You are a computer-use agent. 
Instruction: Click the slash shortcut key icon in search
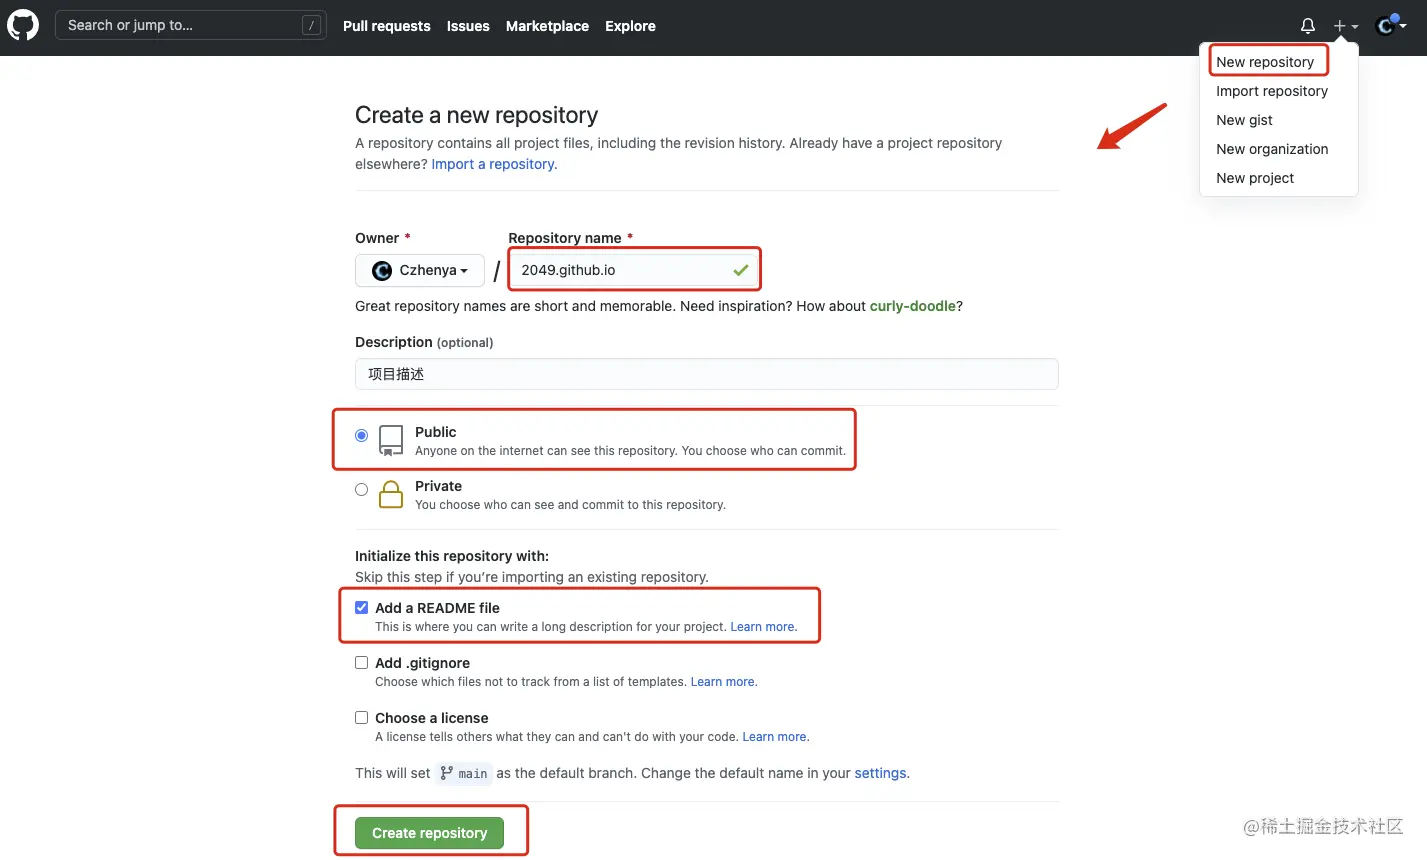point(312,26)
